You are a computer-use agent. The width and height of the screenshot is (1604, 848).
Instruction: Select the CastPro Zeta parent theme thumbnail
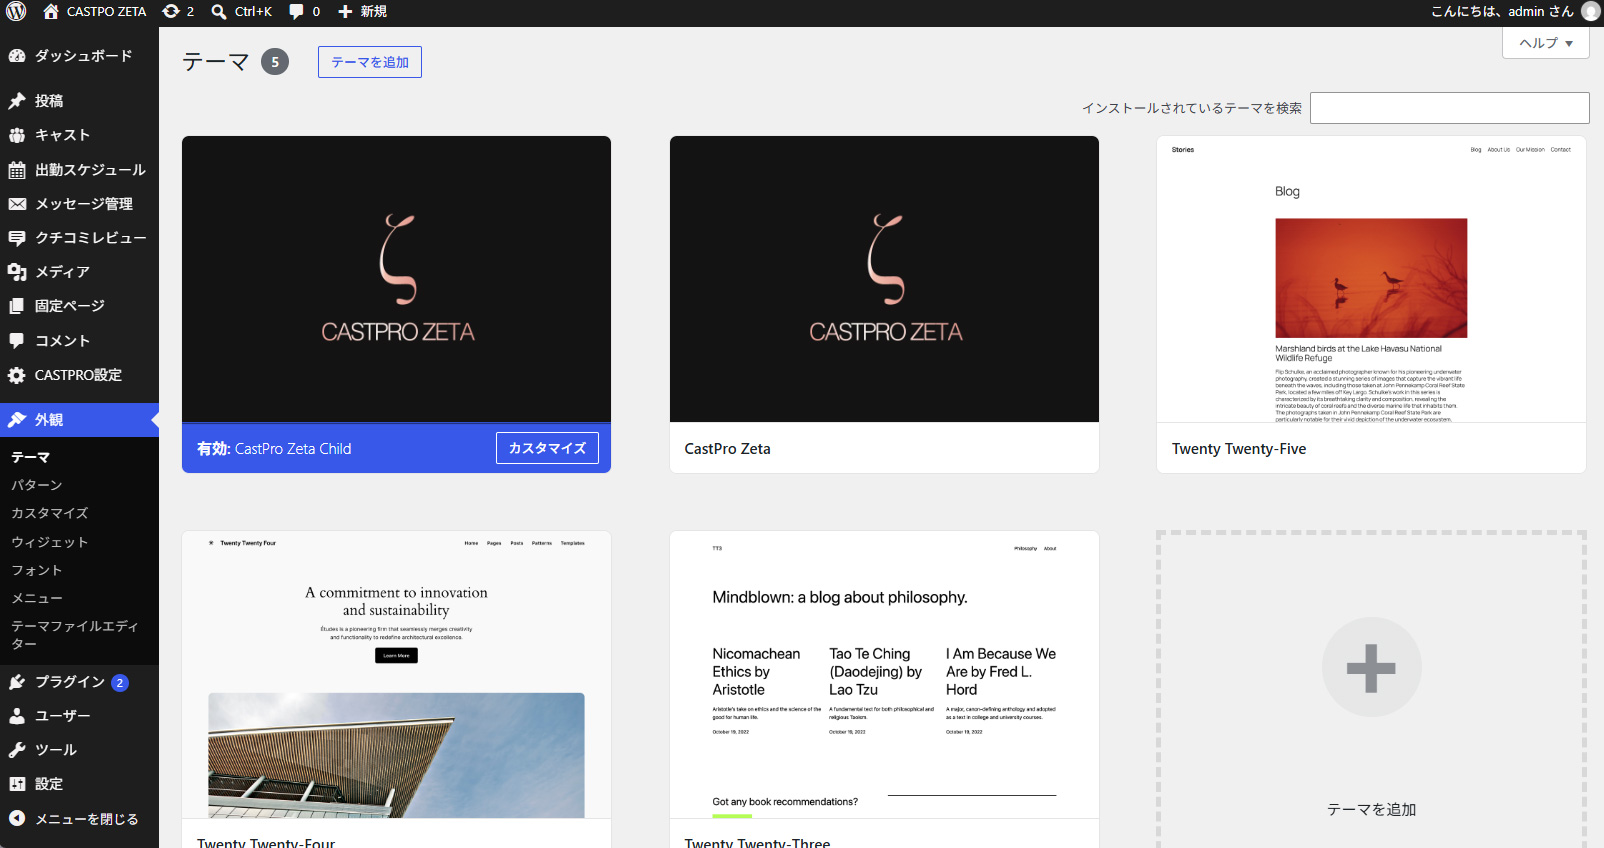884,279
